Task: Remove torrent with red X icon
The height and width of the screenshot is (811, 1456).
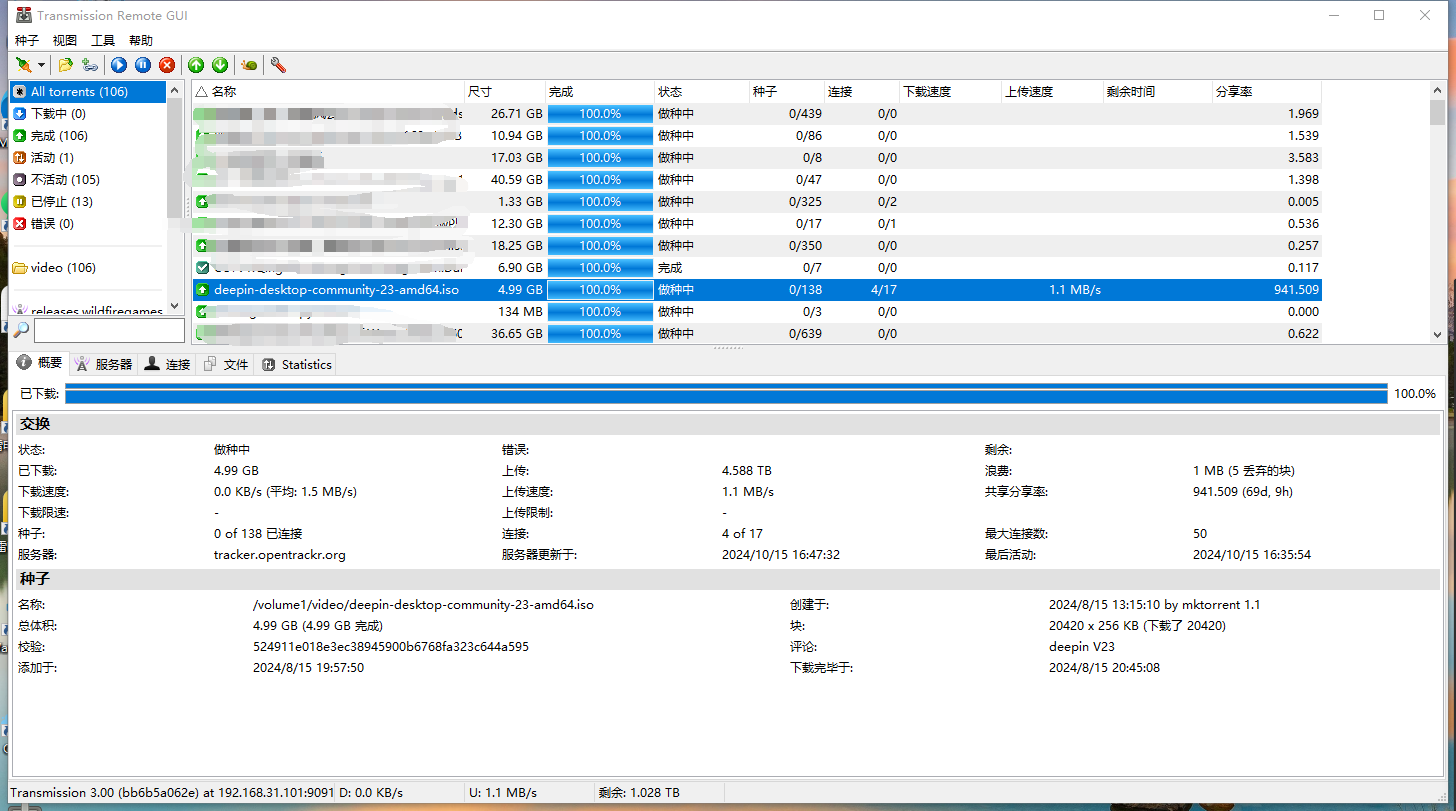Action: [x=167, y=65]
